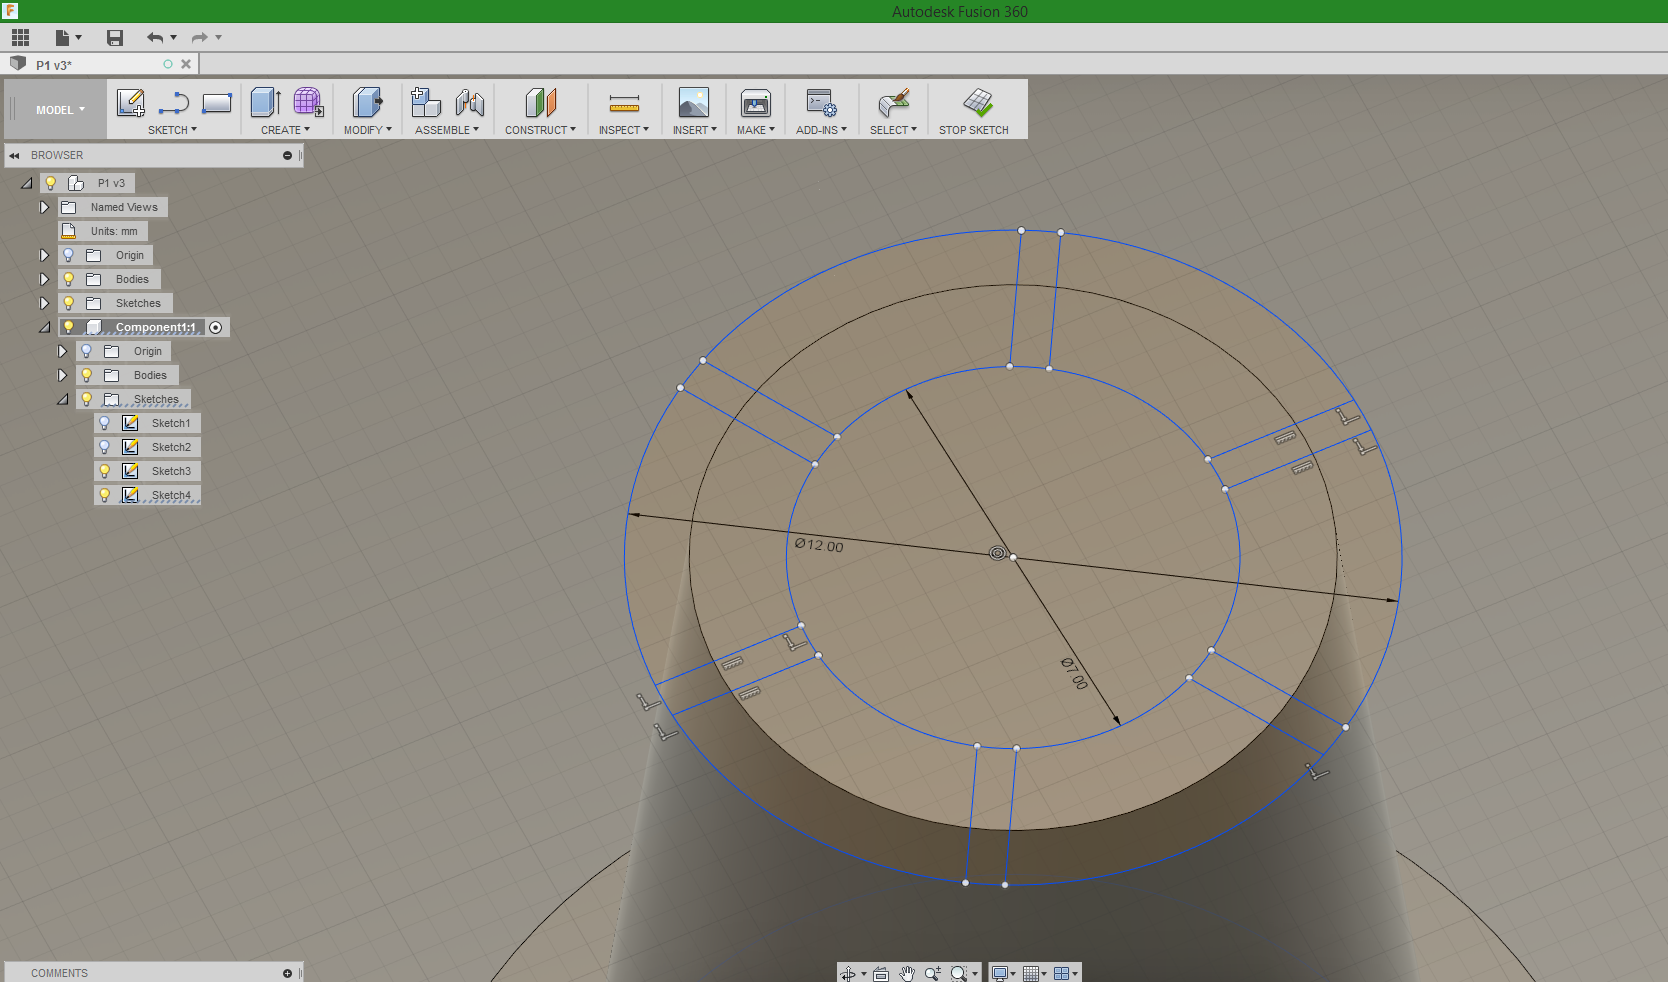Select the Offset Plane construct icon
Screen dimensions: 1668x982
[x=540, y=102]
